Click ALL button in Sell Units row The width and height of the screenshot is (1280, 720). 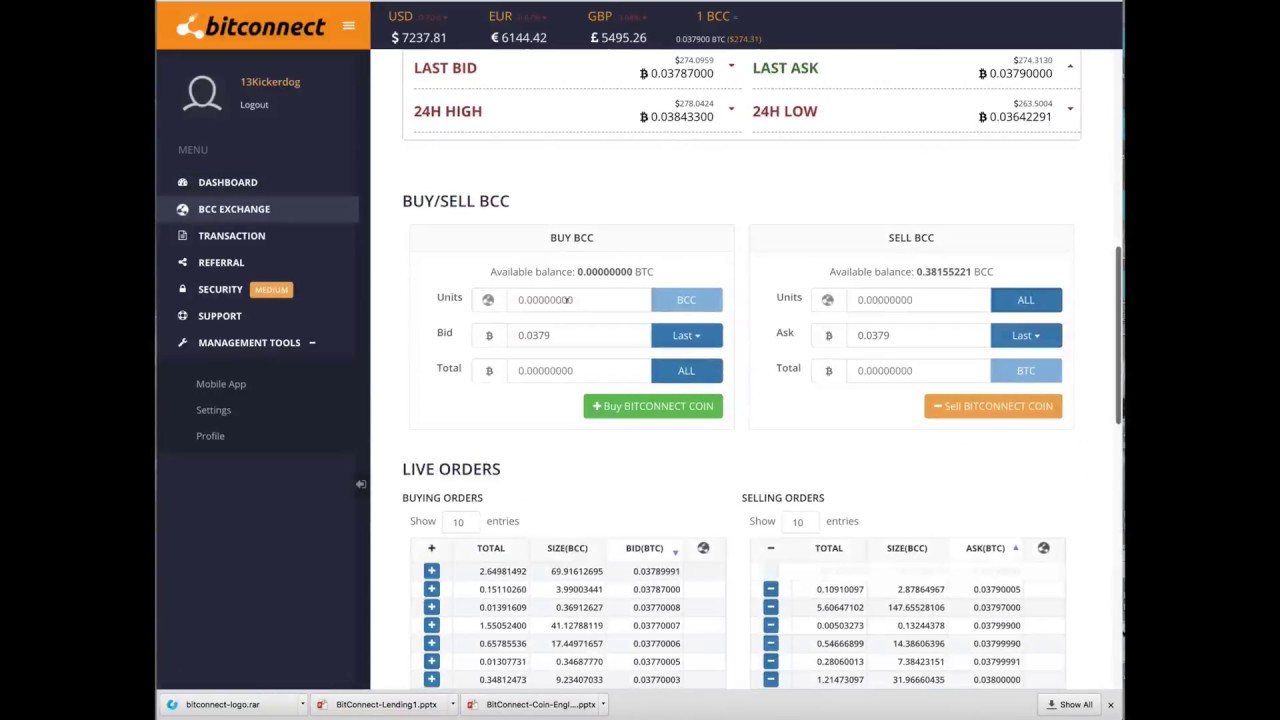click(1026, 300)
